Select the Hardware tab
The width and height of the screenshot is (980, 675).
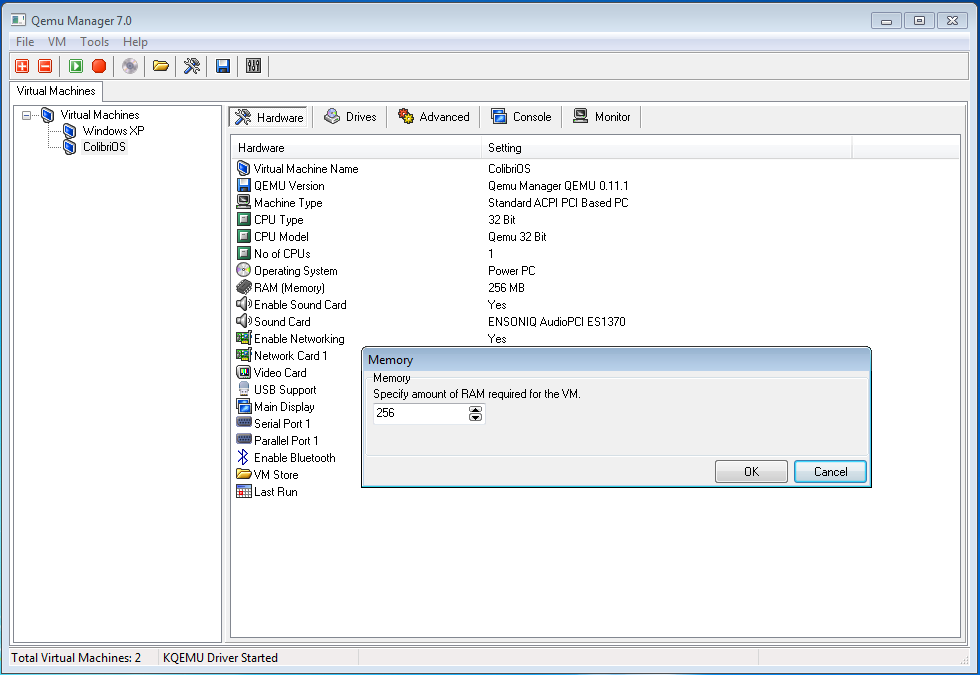point(269,117)
